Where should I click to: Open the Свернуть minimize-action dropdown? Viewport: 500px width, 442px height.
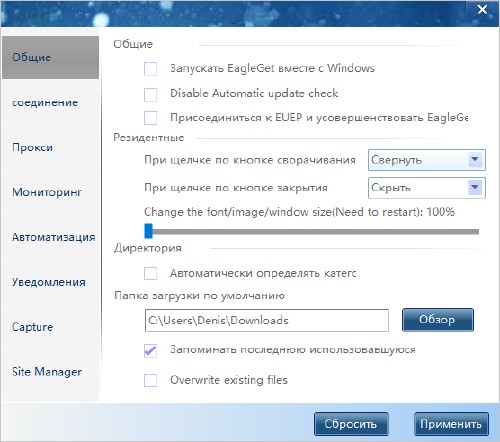pyautogui.click(x=427, y=160)
